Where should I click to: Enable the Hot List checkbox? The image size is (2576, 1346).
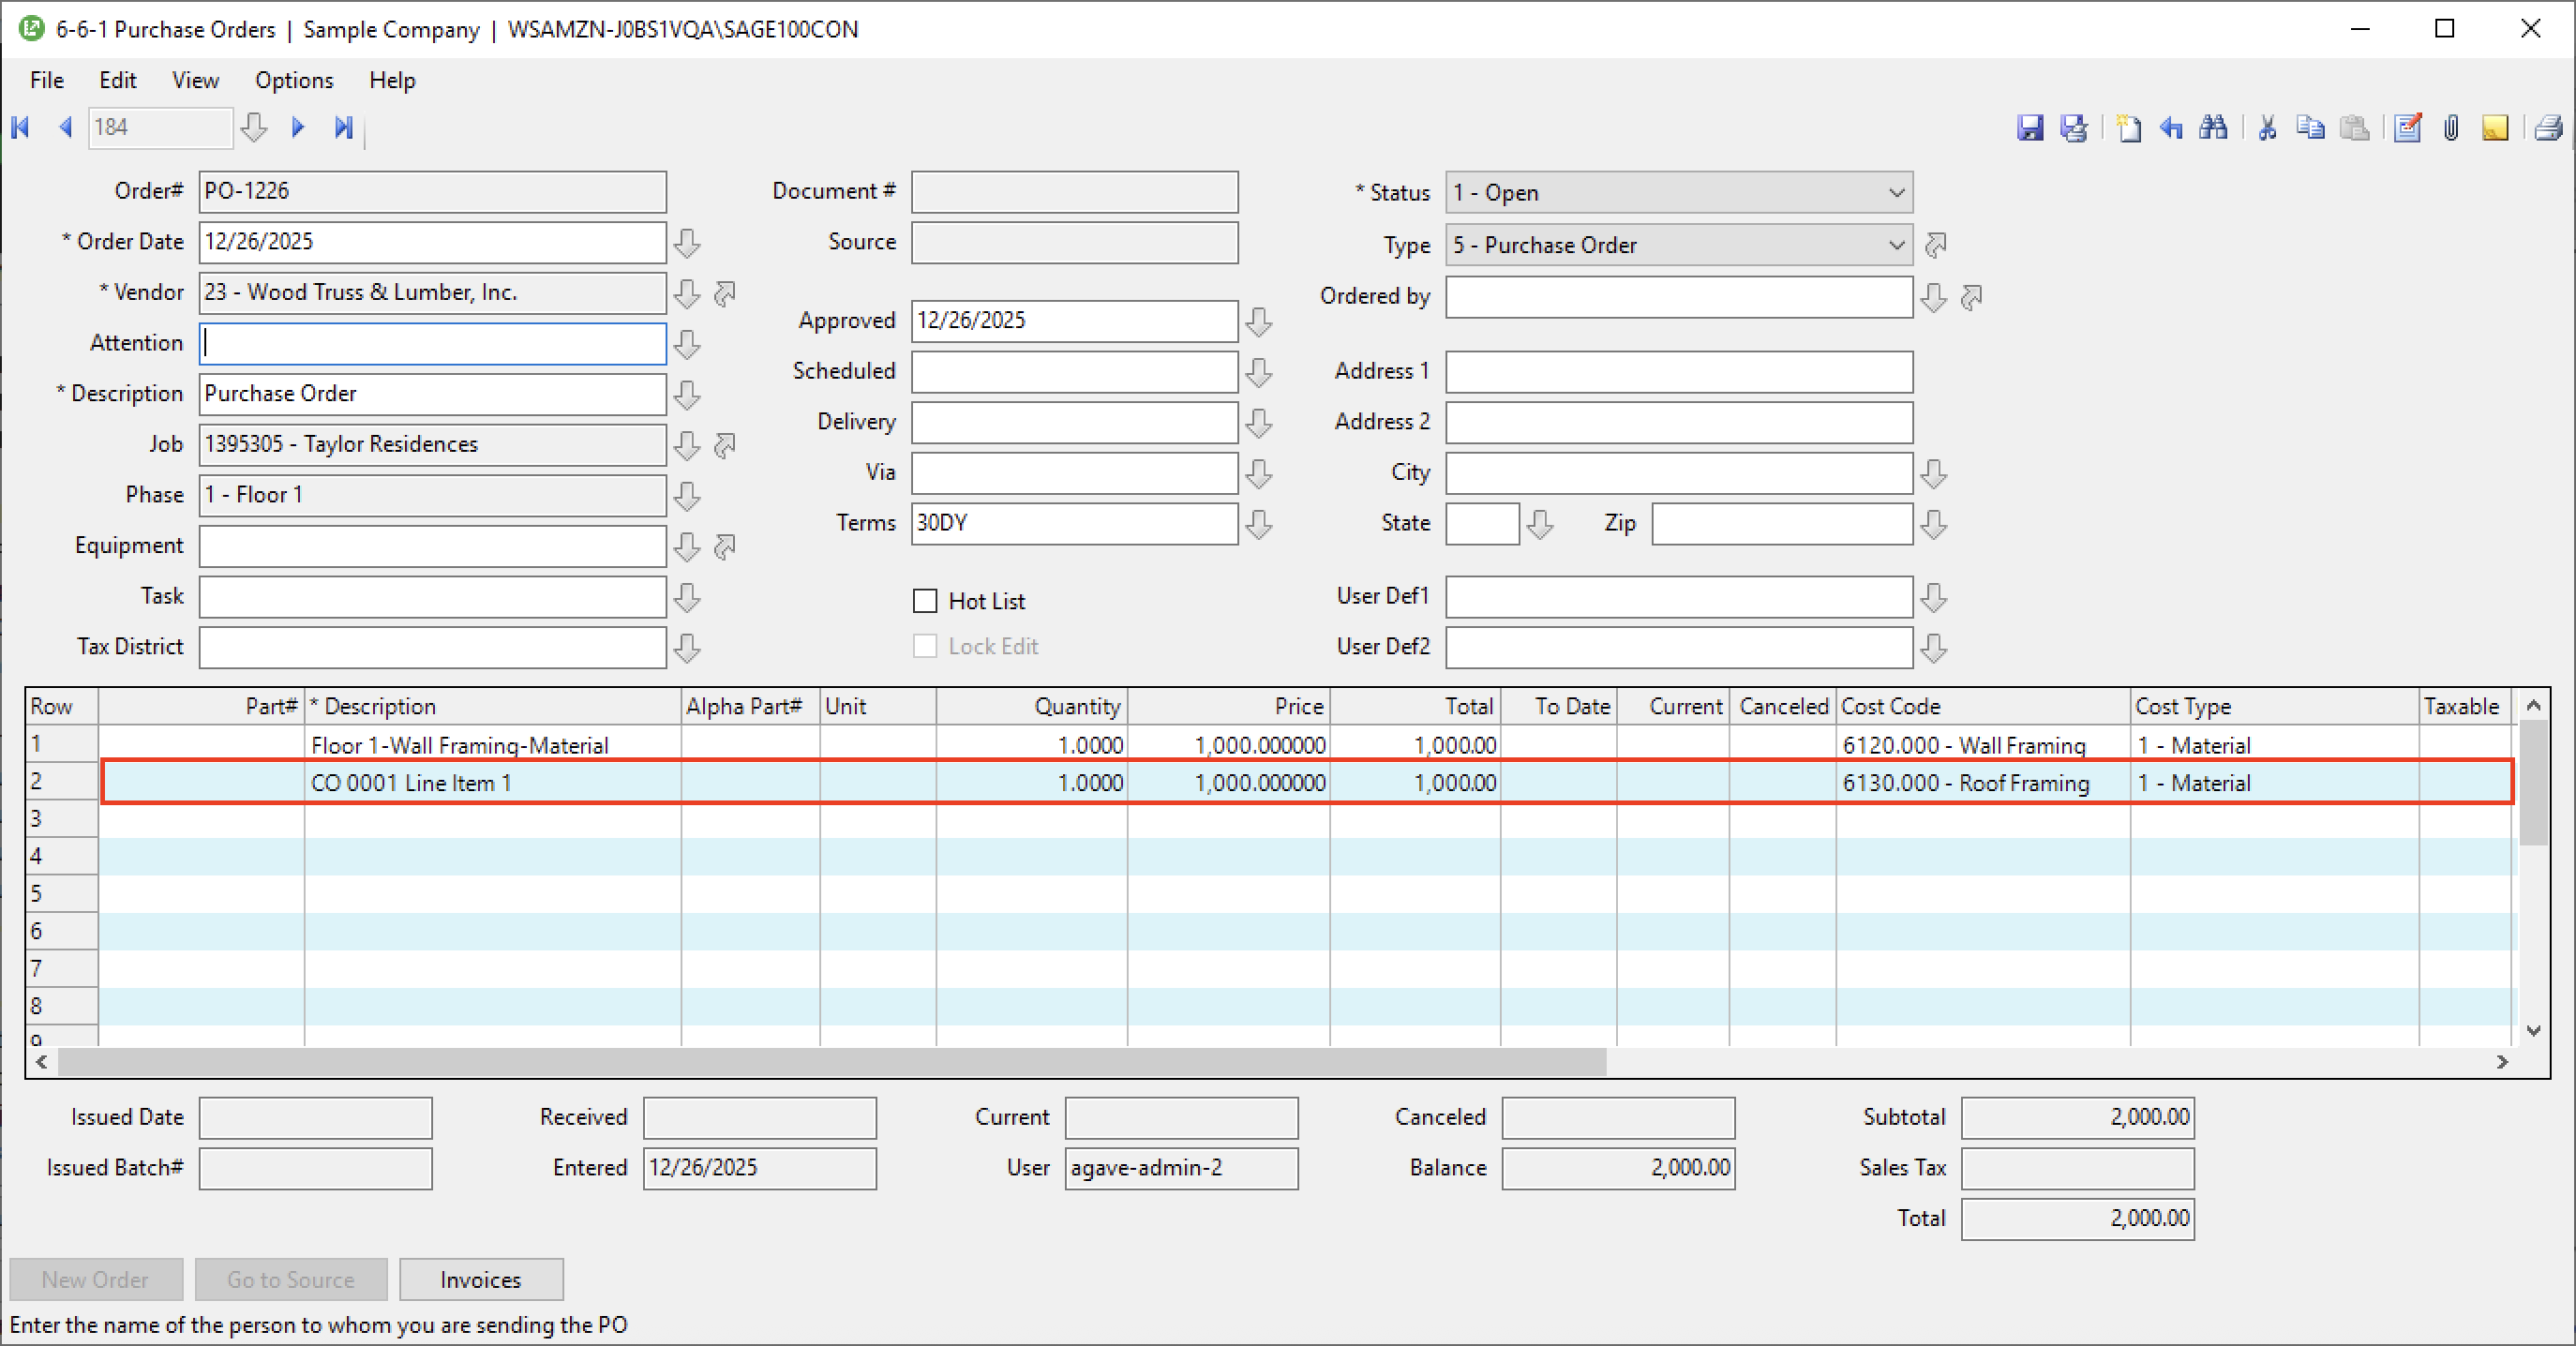(x=924, y=600)
